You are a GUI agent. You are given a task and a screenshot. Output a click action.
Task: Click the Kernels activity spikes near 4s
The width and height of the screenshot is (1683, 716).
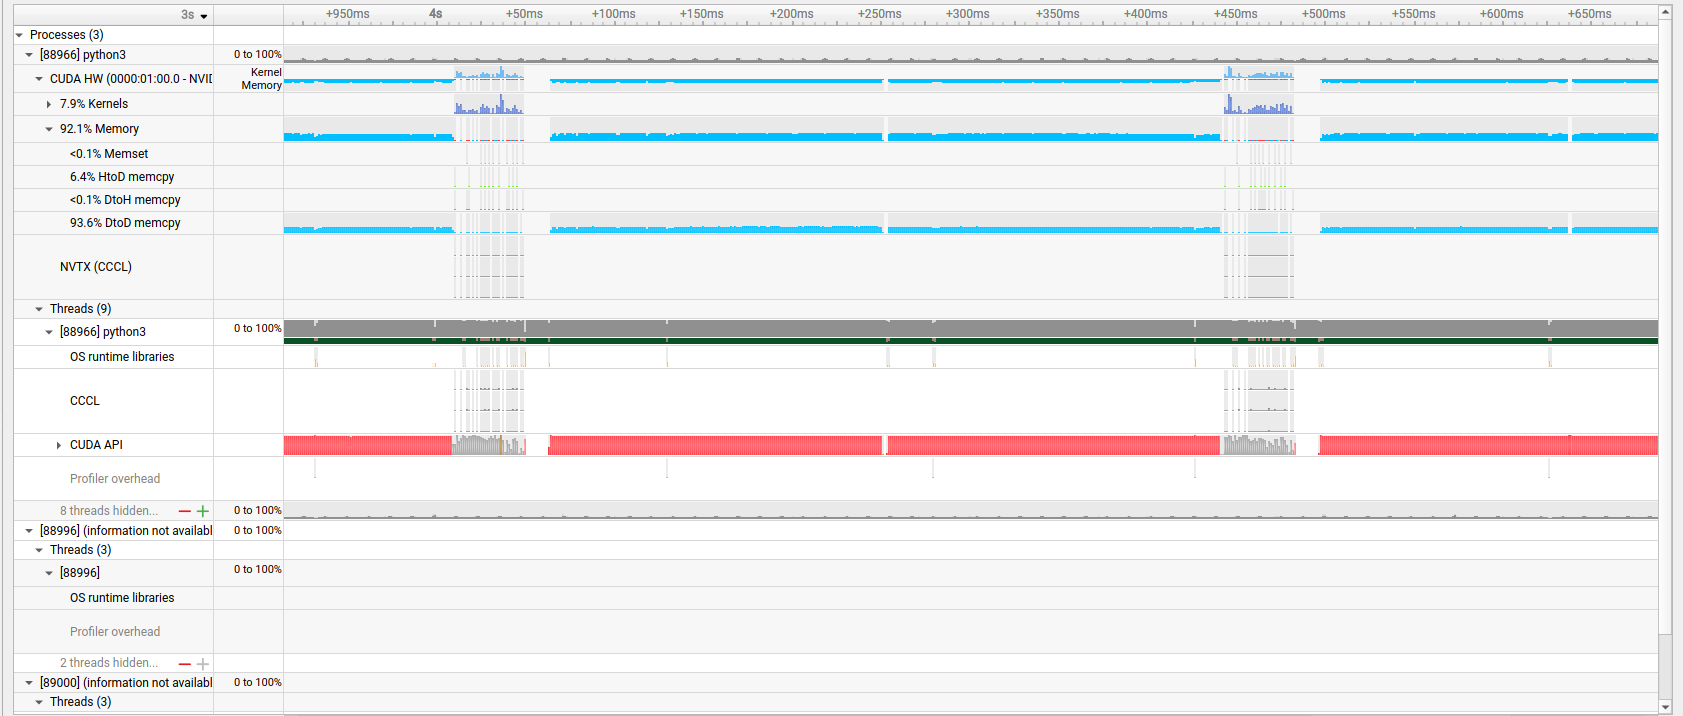coord(489,105)
